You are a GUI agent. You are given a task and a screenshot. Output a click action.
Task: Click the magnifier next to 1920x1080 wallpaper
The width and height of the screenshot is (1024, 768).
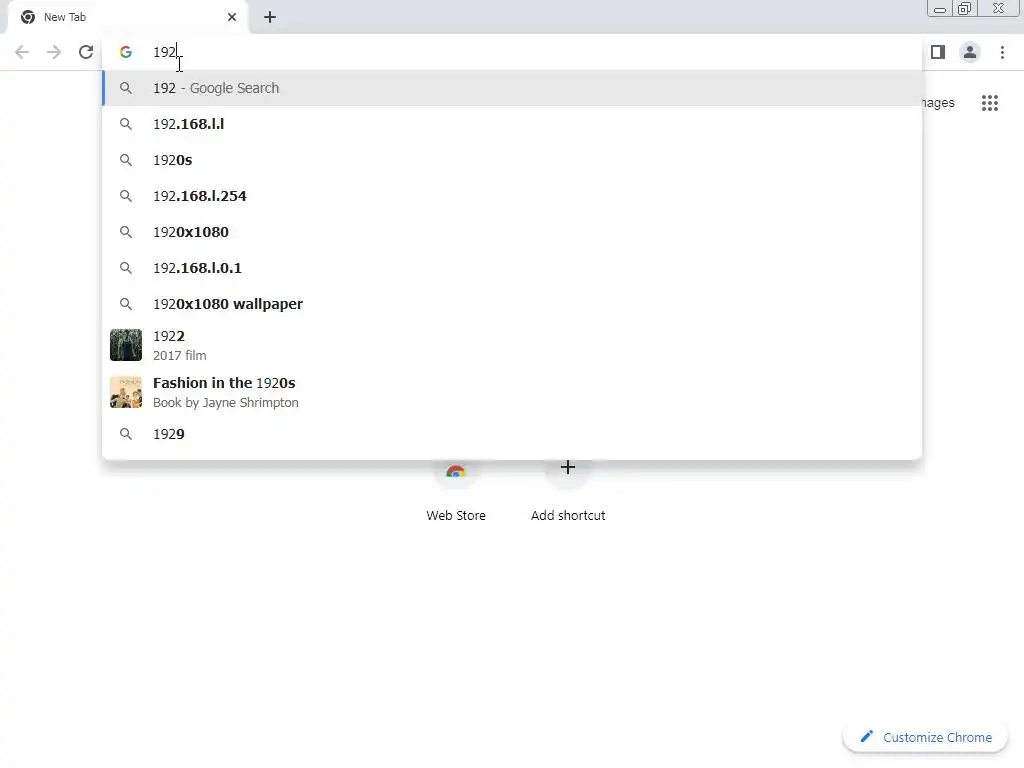[x=126, y=304]
